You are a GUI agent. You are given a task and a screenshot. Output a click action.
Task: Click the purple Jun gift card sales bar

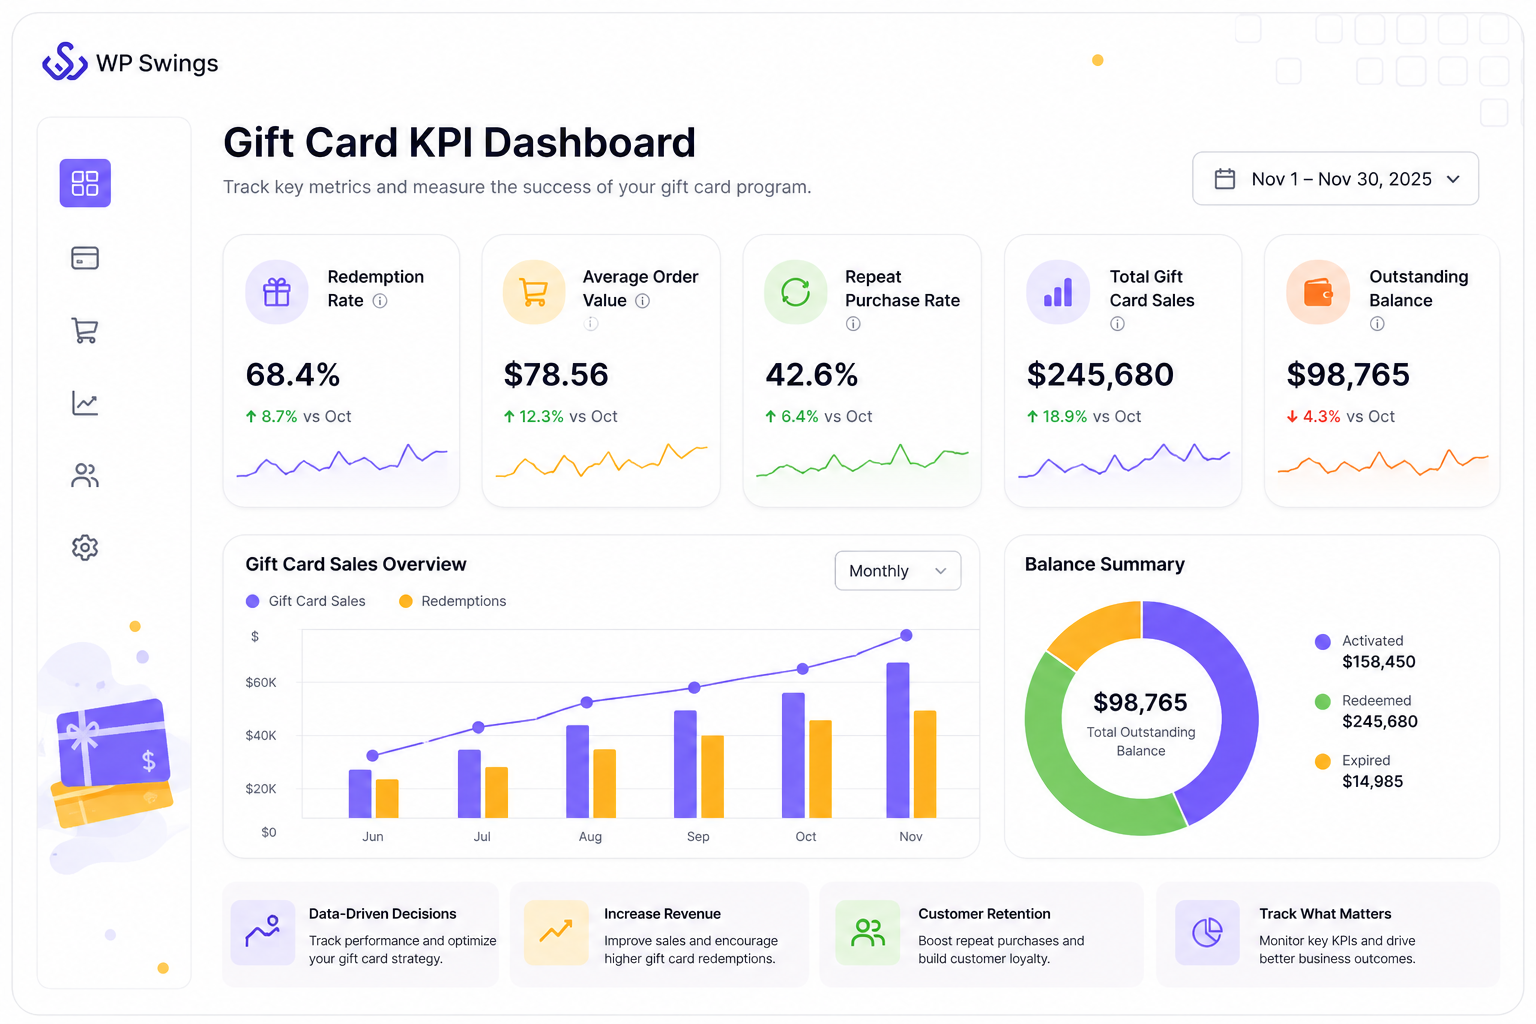(360, 794)
